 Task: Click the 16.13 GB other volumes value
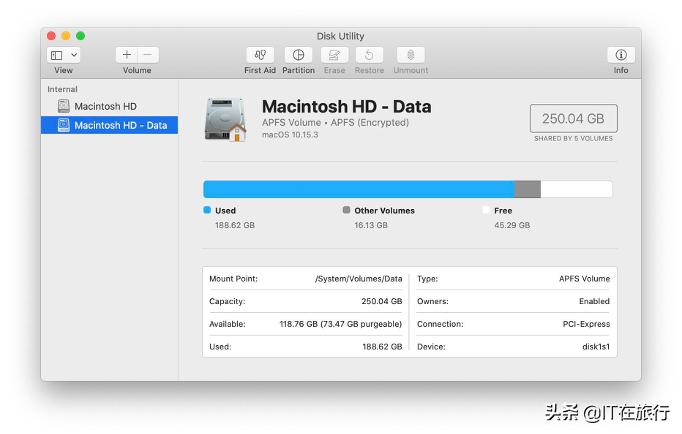(371, 225)
